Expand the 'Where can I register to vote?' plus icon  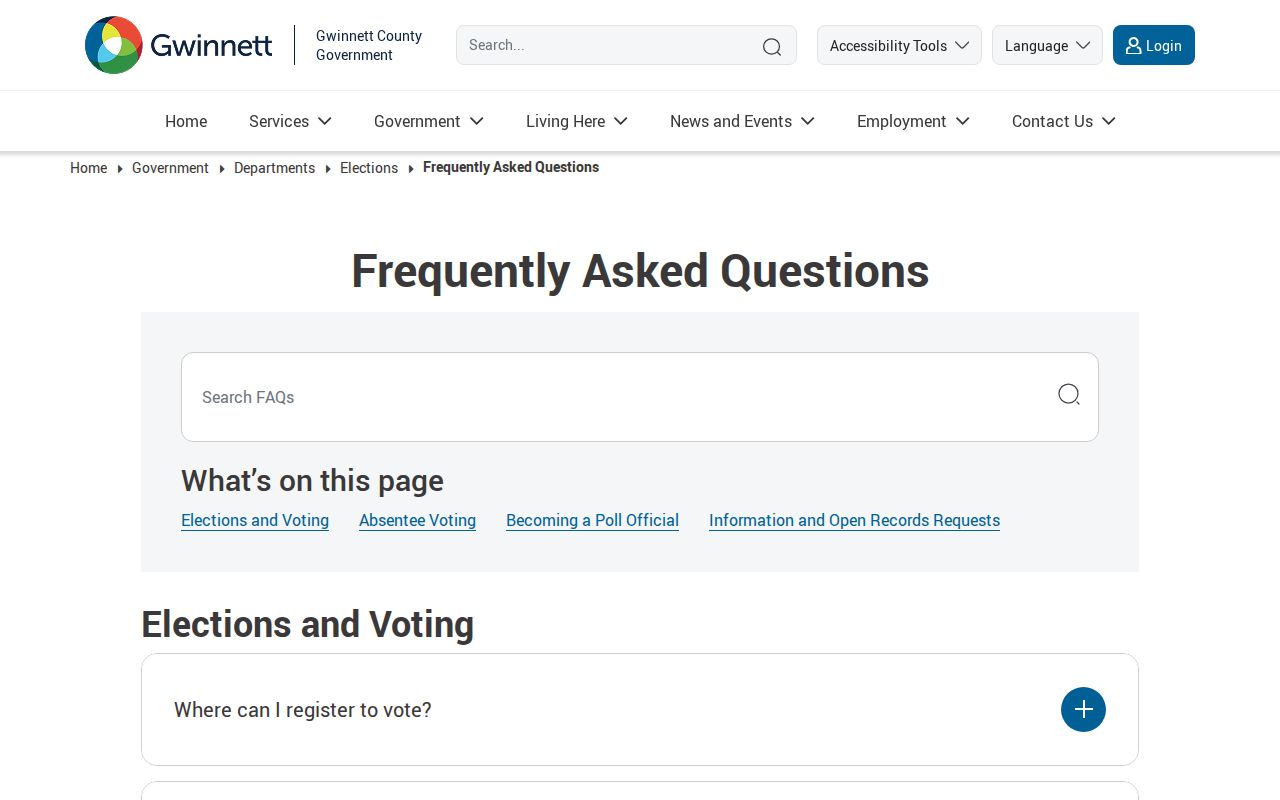(1083, 709)
